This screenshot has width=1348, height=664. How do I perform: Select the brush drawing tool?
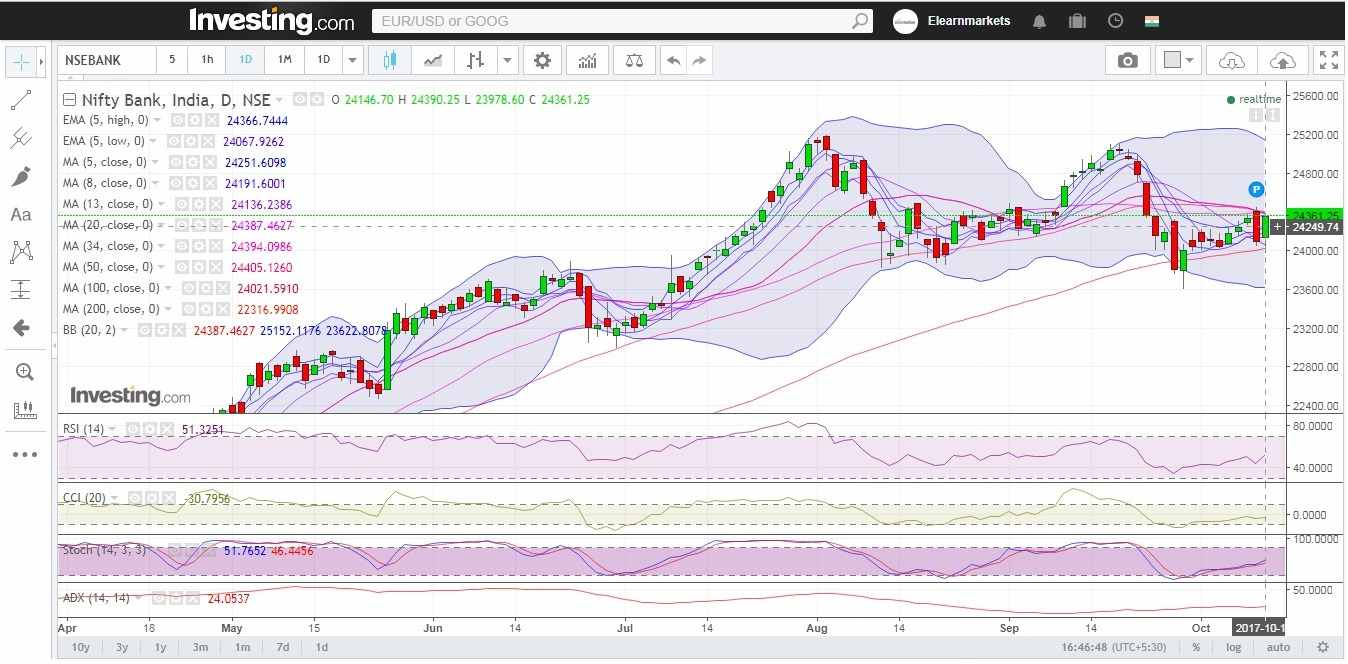pos(21,177)
